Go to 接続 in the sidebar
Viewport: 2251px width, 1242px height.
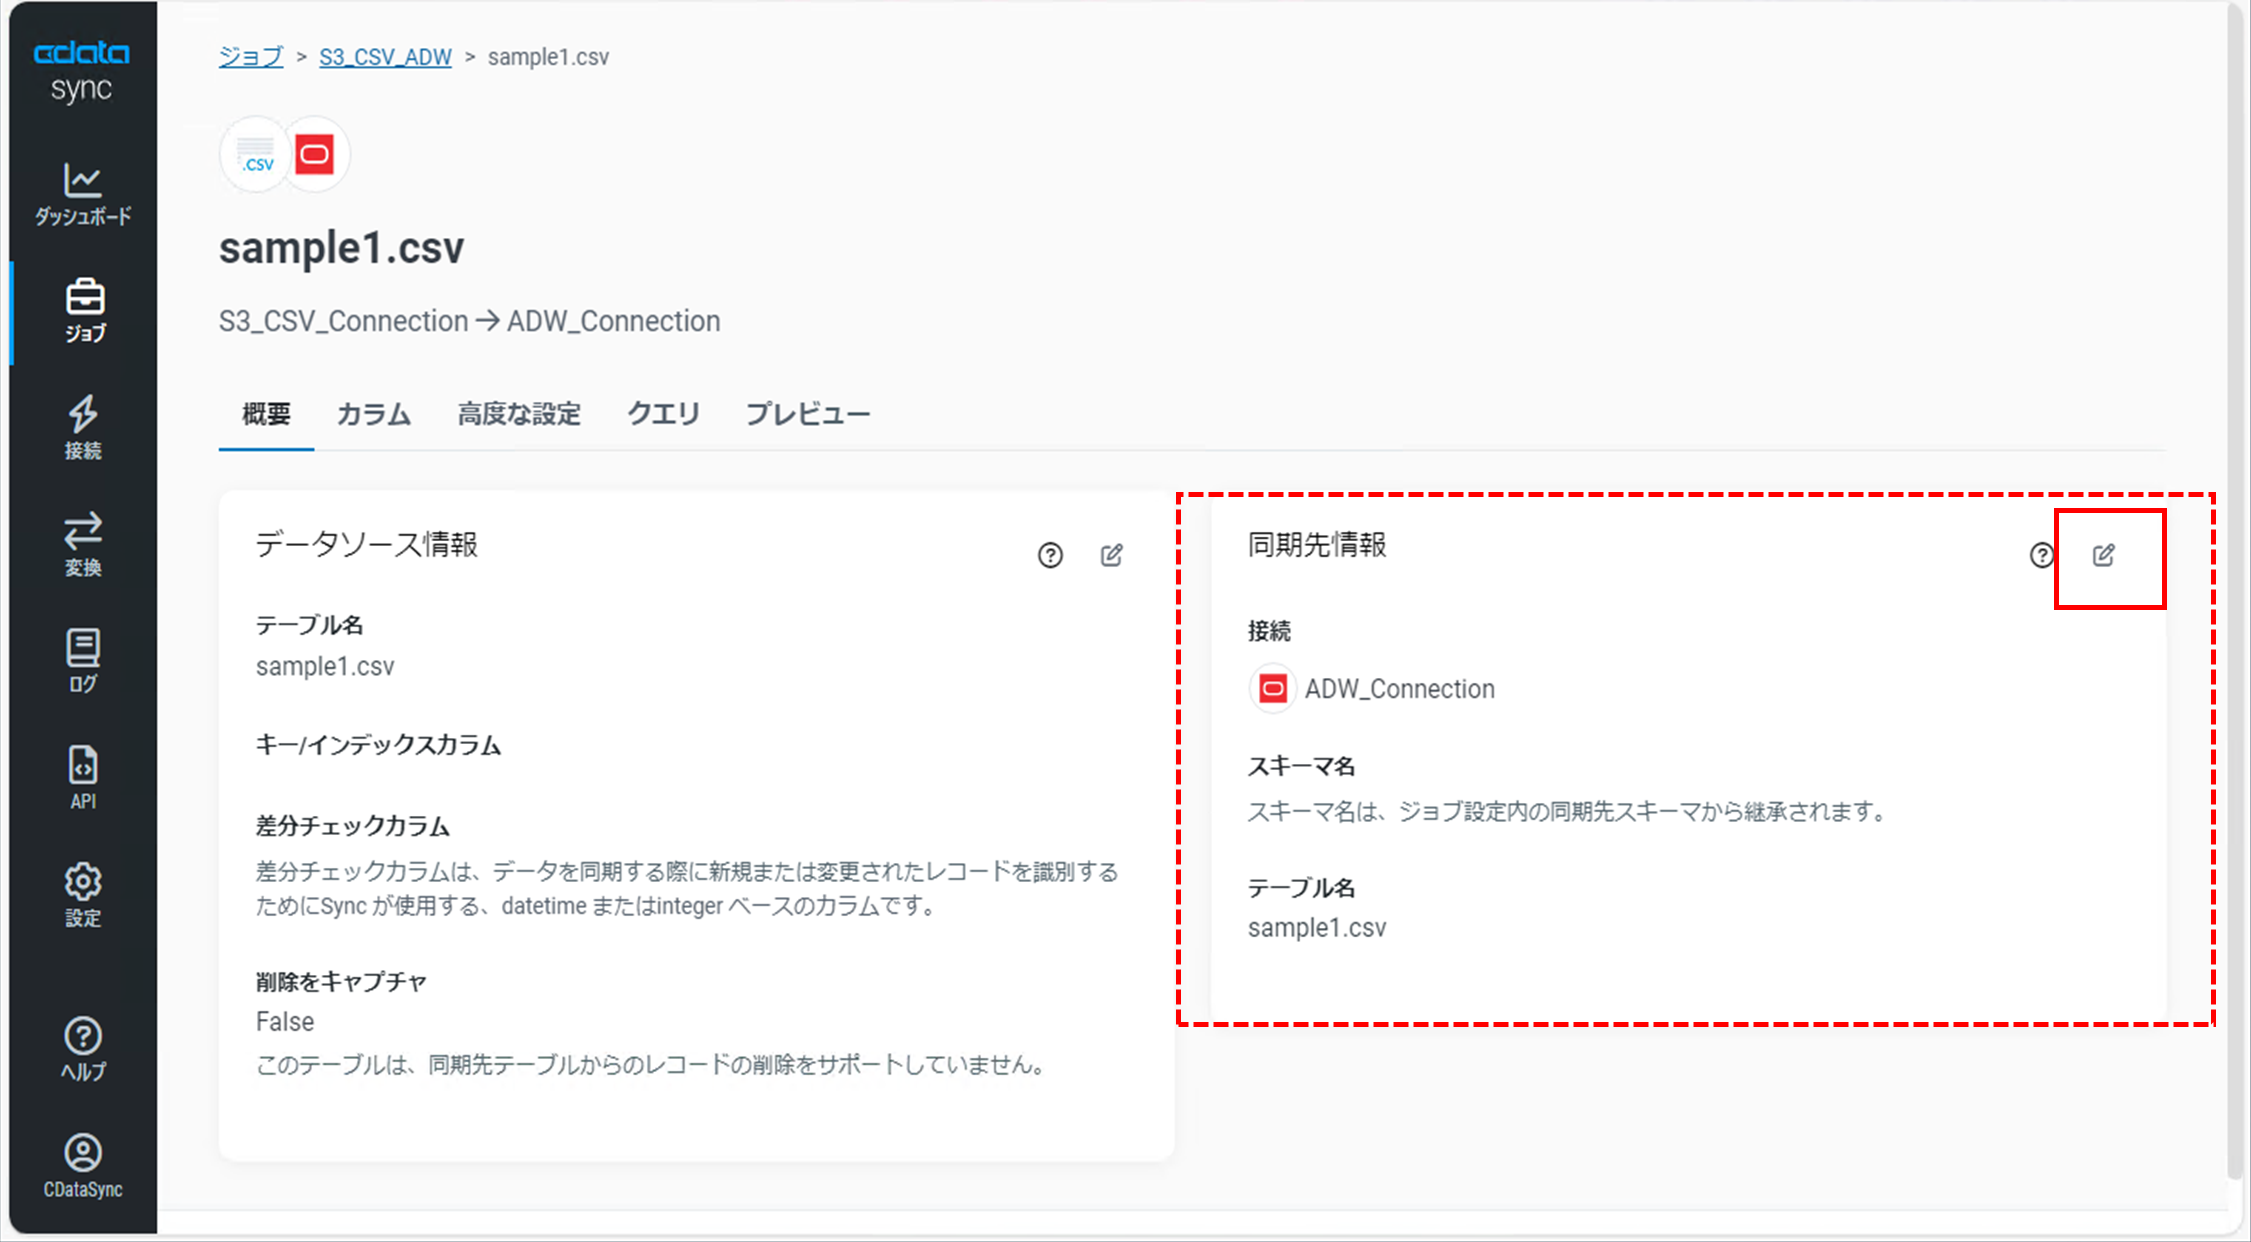[83, 428]
